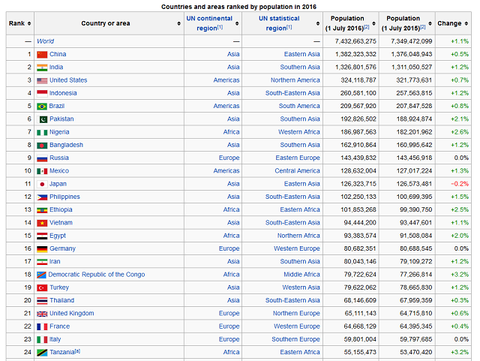Click the China flag icon

[x=42, y=54]
